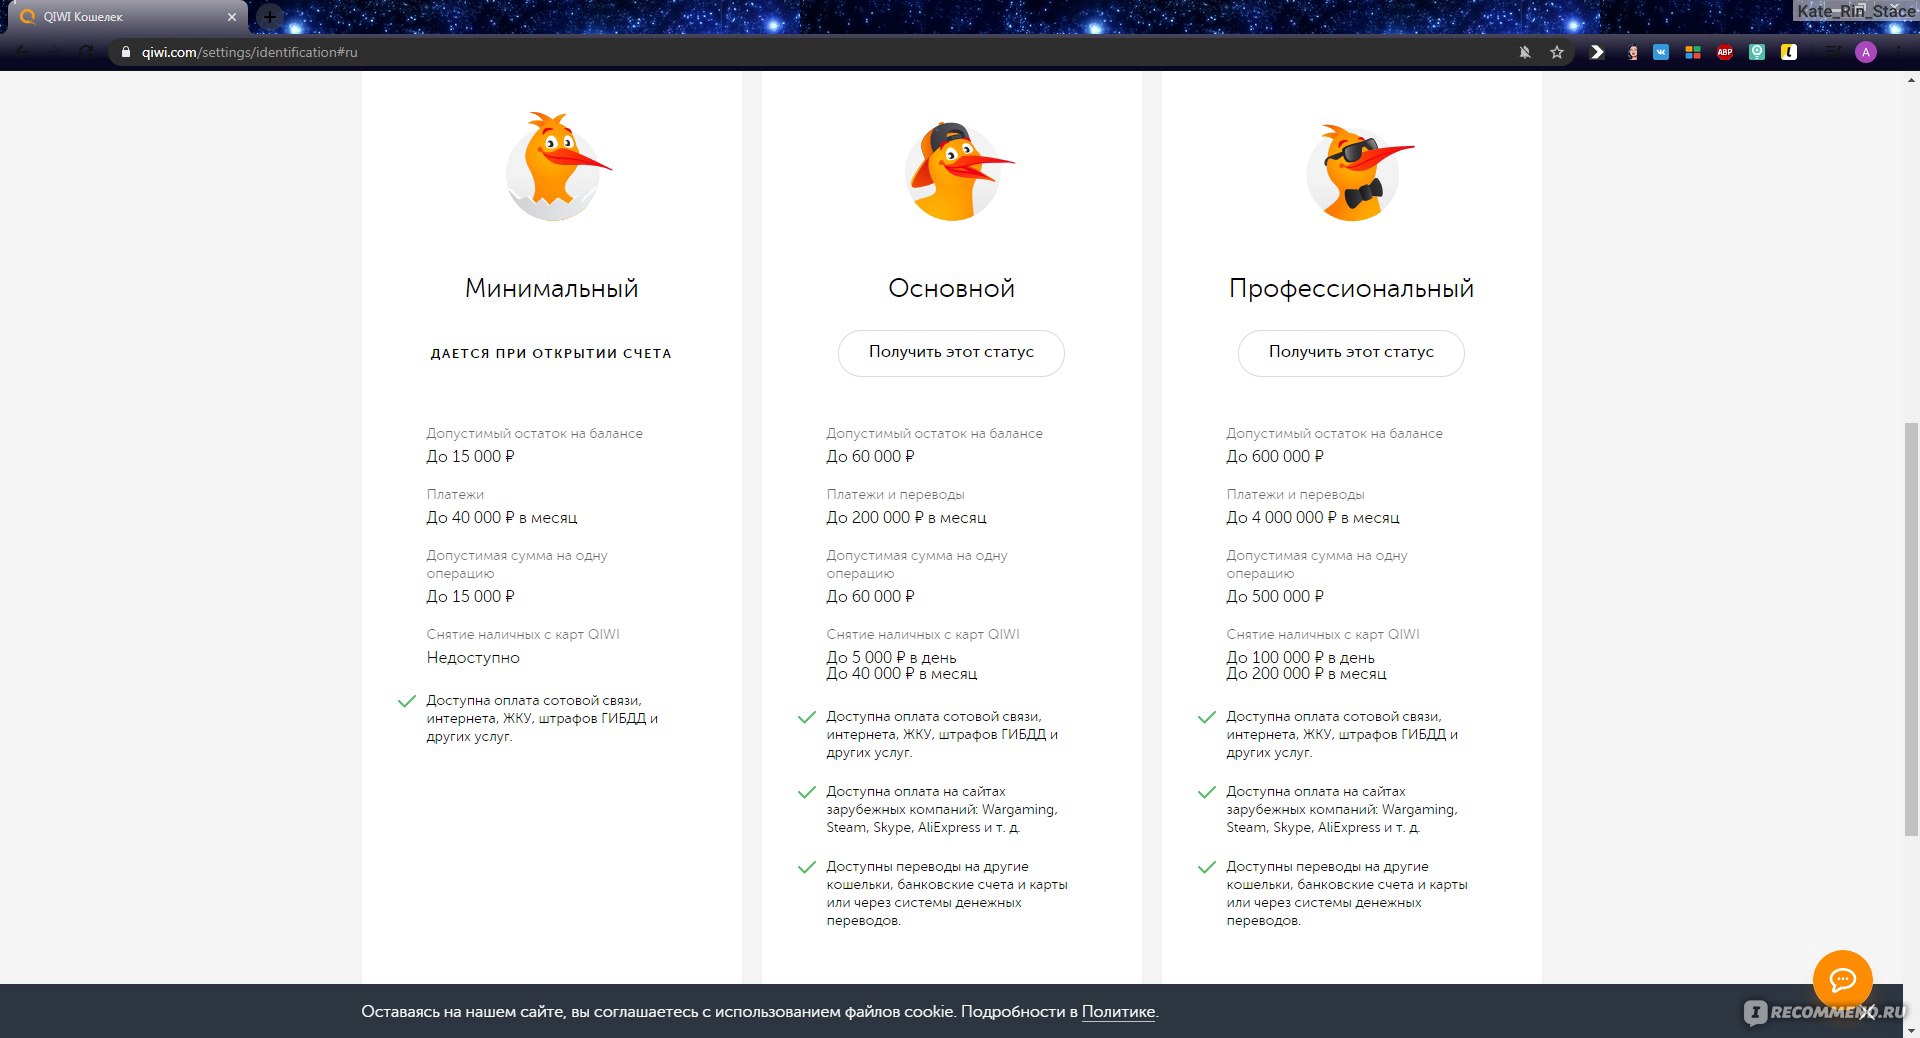This screenshot has height=1038, width=1920.
Task: Click the Недоступно cash withdrawal value
Action: click(473, 658)
